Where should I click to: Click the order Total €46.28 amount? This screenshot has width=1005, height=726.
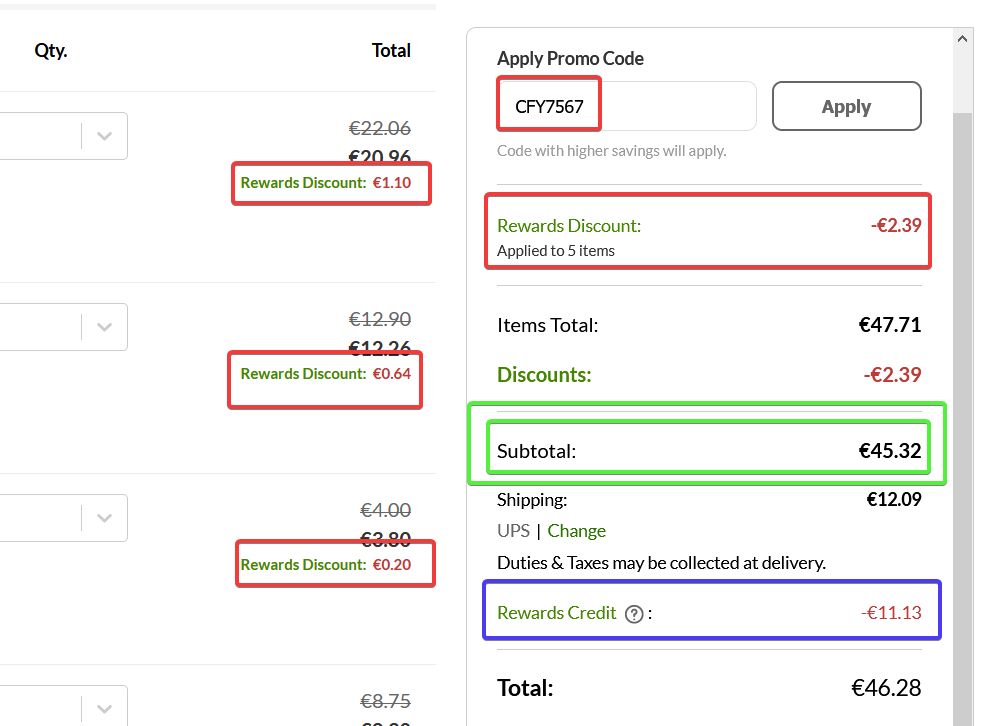[x=886, y=688]
